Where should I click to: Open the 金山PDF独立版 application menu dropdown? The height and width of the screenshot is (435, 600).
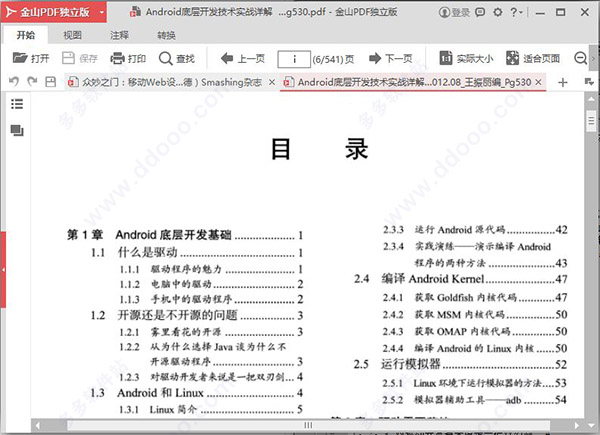101,12
